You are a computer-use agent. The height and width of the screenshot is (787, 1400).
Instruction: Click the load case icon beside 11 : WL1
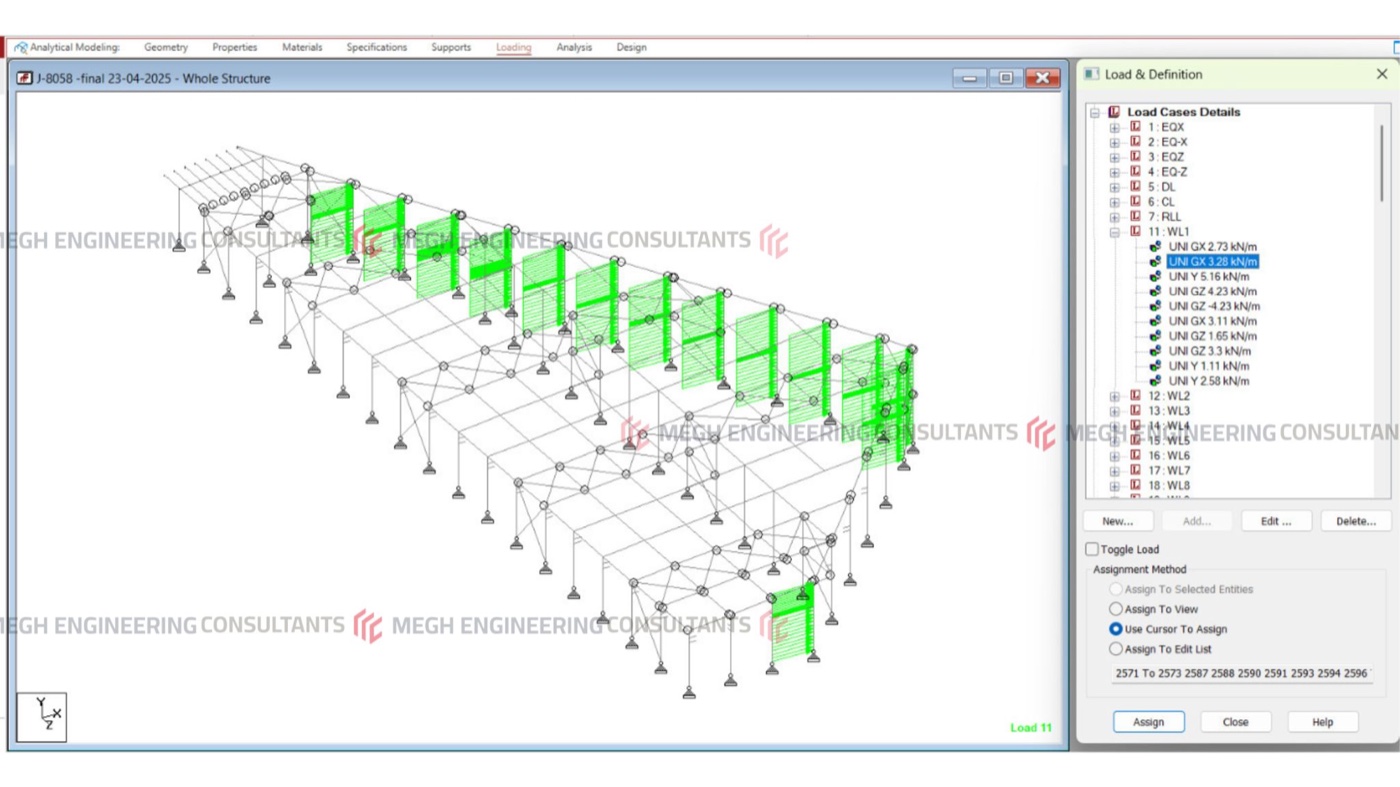tap(1135, 232)
